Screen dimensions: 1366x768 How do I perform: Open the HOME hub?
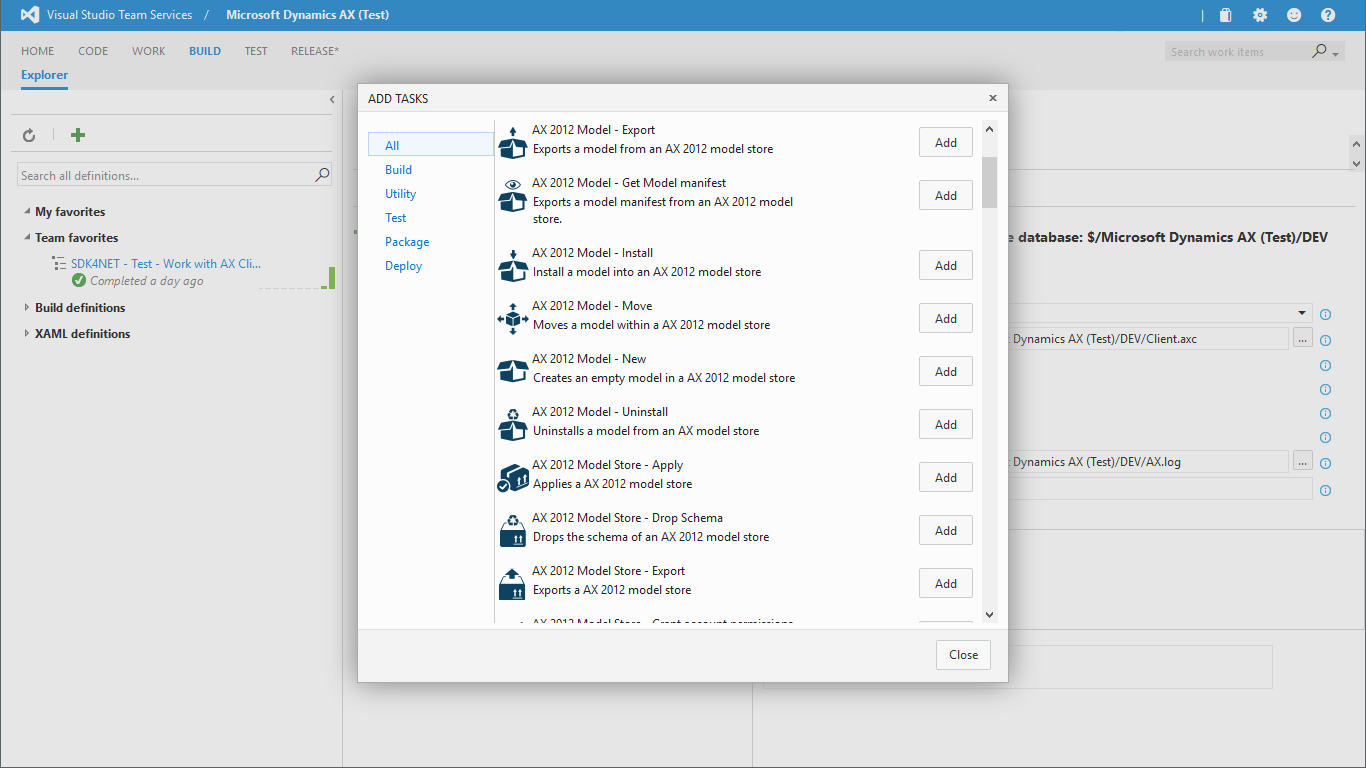click(x=38, y=51)
